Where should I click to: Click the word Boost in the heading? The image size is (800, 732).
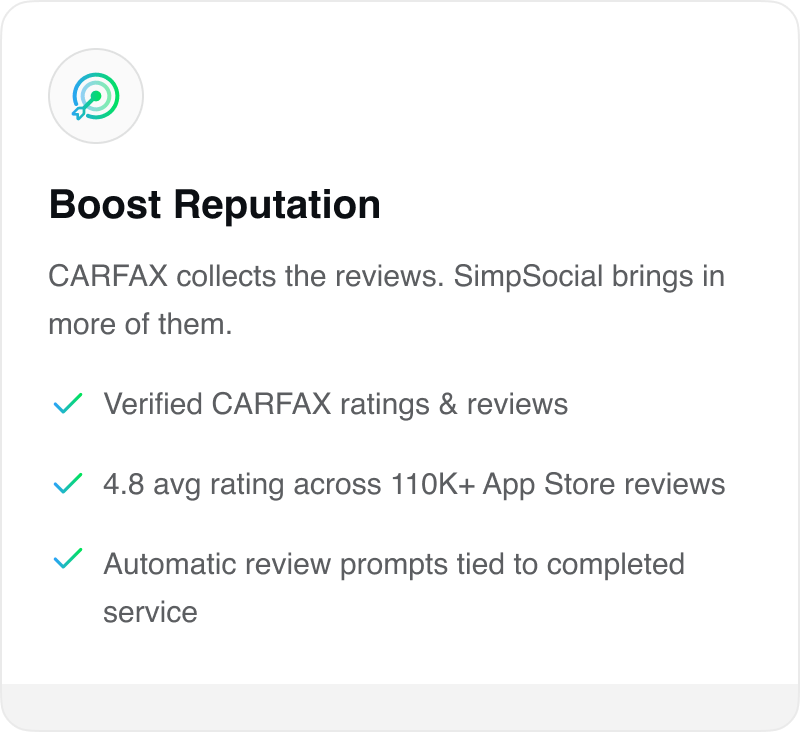pos(104,205)
